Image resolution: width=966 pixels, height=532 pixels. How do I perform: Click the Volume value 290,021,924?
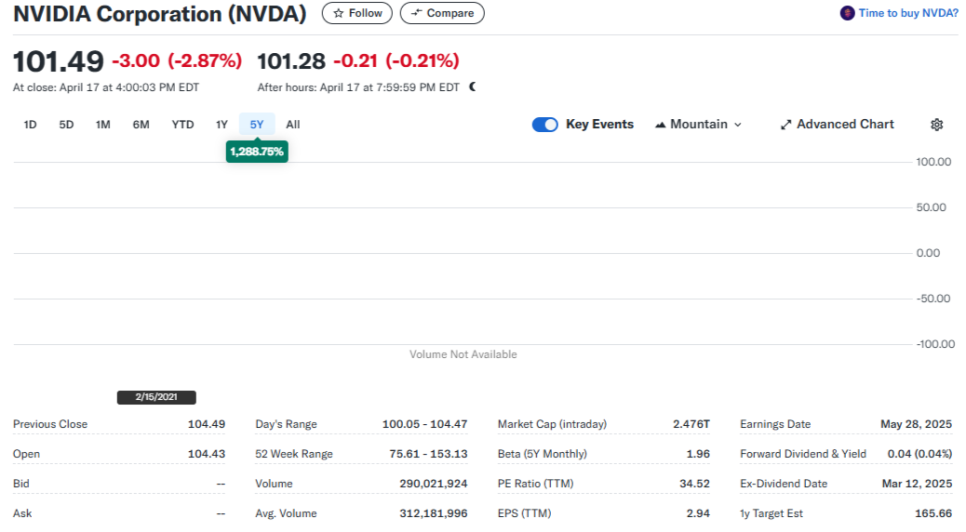[433, 483]
